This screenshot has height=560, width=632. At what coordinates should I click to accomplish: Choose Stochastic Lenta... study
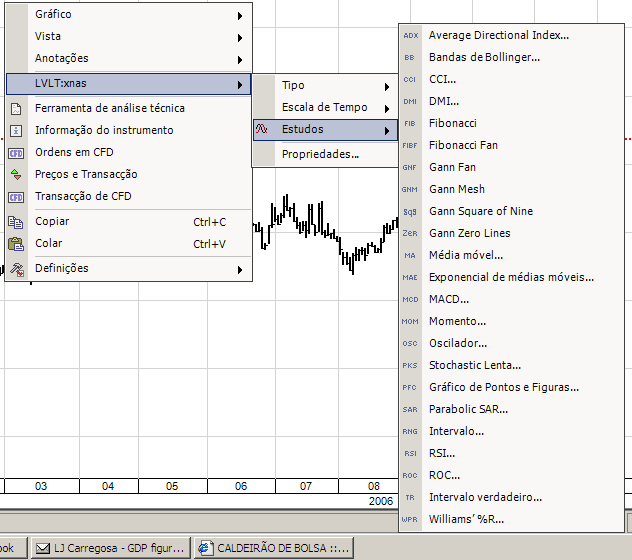511,365
